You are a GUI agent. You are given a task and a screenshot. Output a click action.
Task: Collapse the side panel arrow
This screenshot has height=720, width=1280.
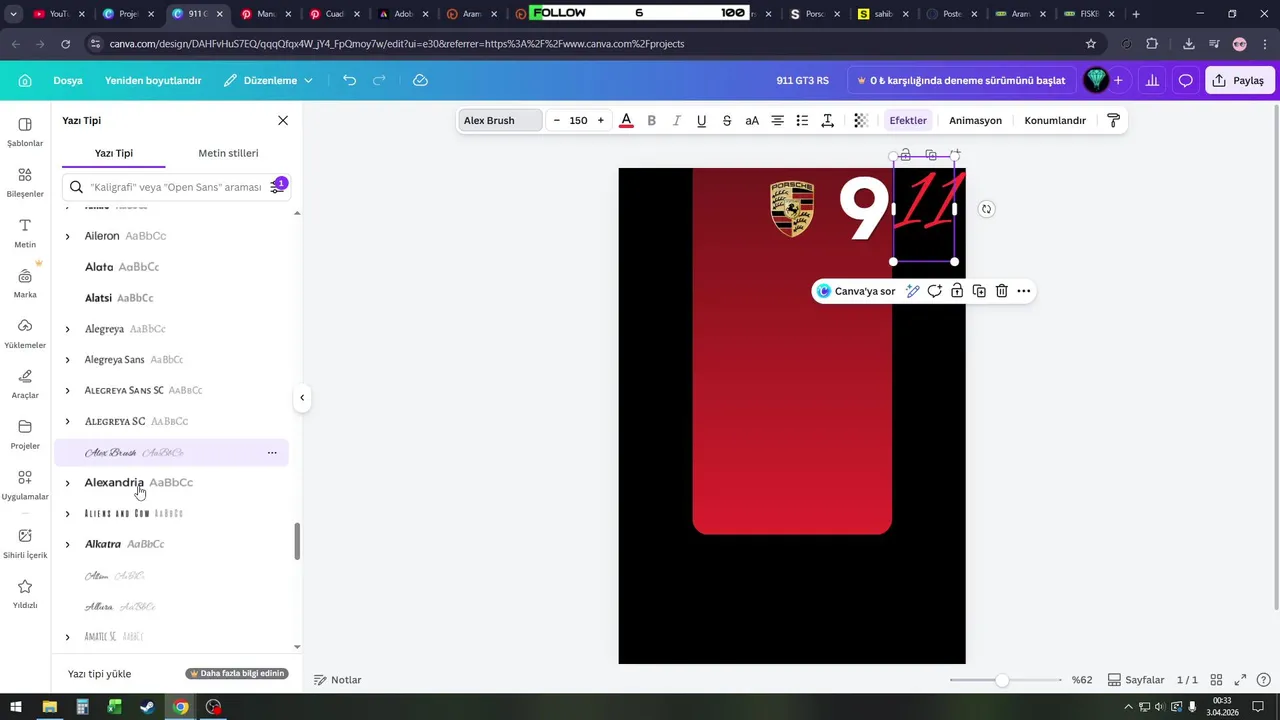point(302,398)
